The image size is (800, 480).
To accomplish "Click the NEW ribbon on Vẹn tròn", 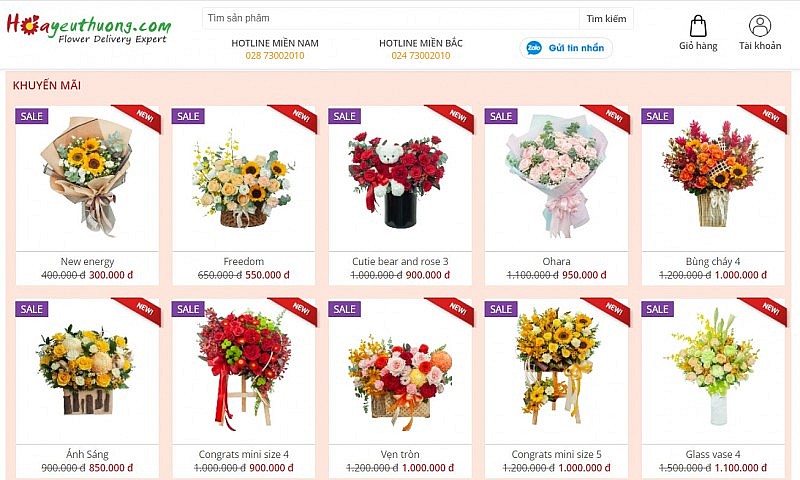I will pyautogui.click(x=453, y=311).
